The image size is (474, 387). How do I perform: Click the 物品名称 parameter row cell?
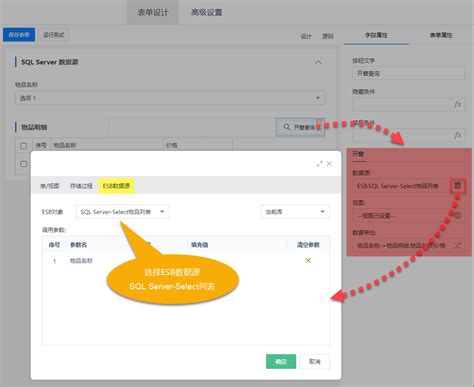tap(81, 261)
